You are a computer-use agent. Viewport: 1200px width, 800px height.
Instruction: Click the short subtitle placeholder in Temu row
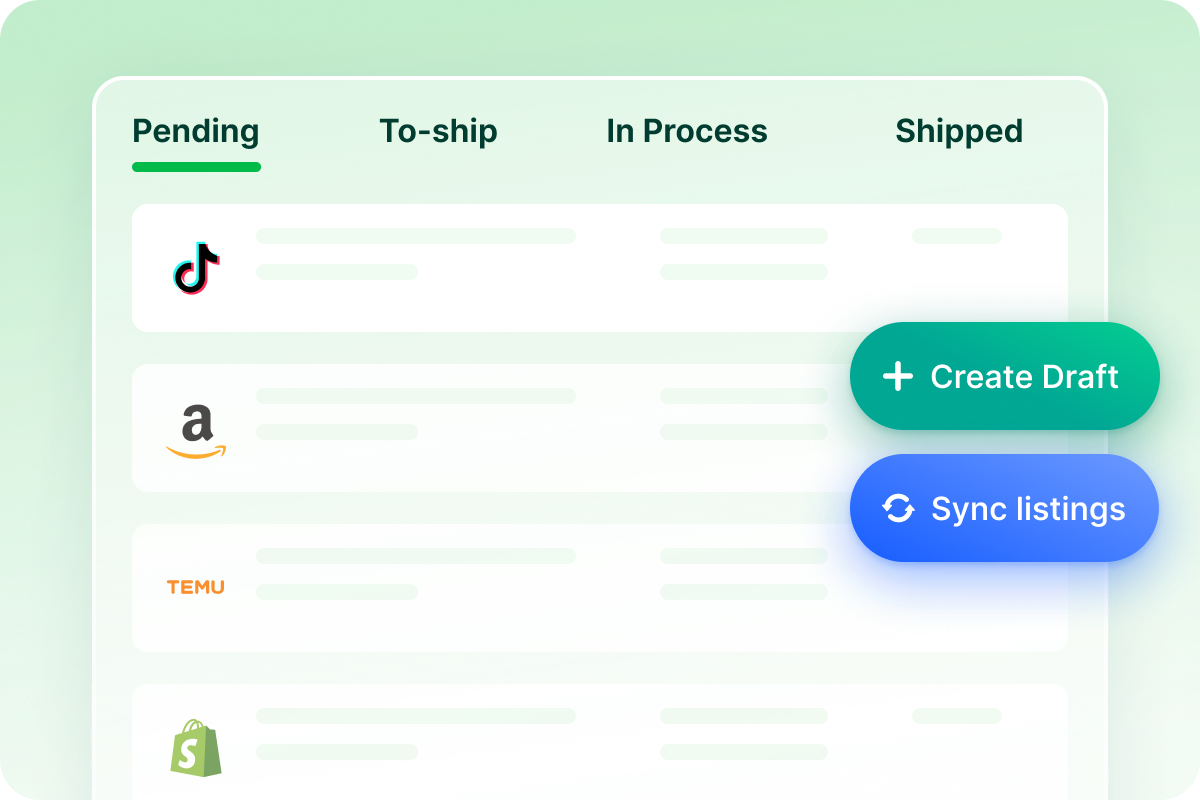click(x=337, y=592)
